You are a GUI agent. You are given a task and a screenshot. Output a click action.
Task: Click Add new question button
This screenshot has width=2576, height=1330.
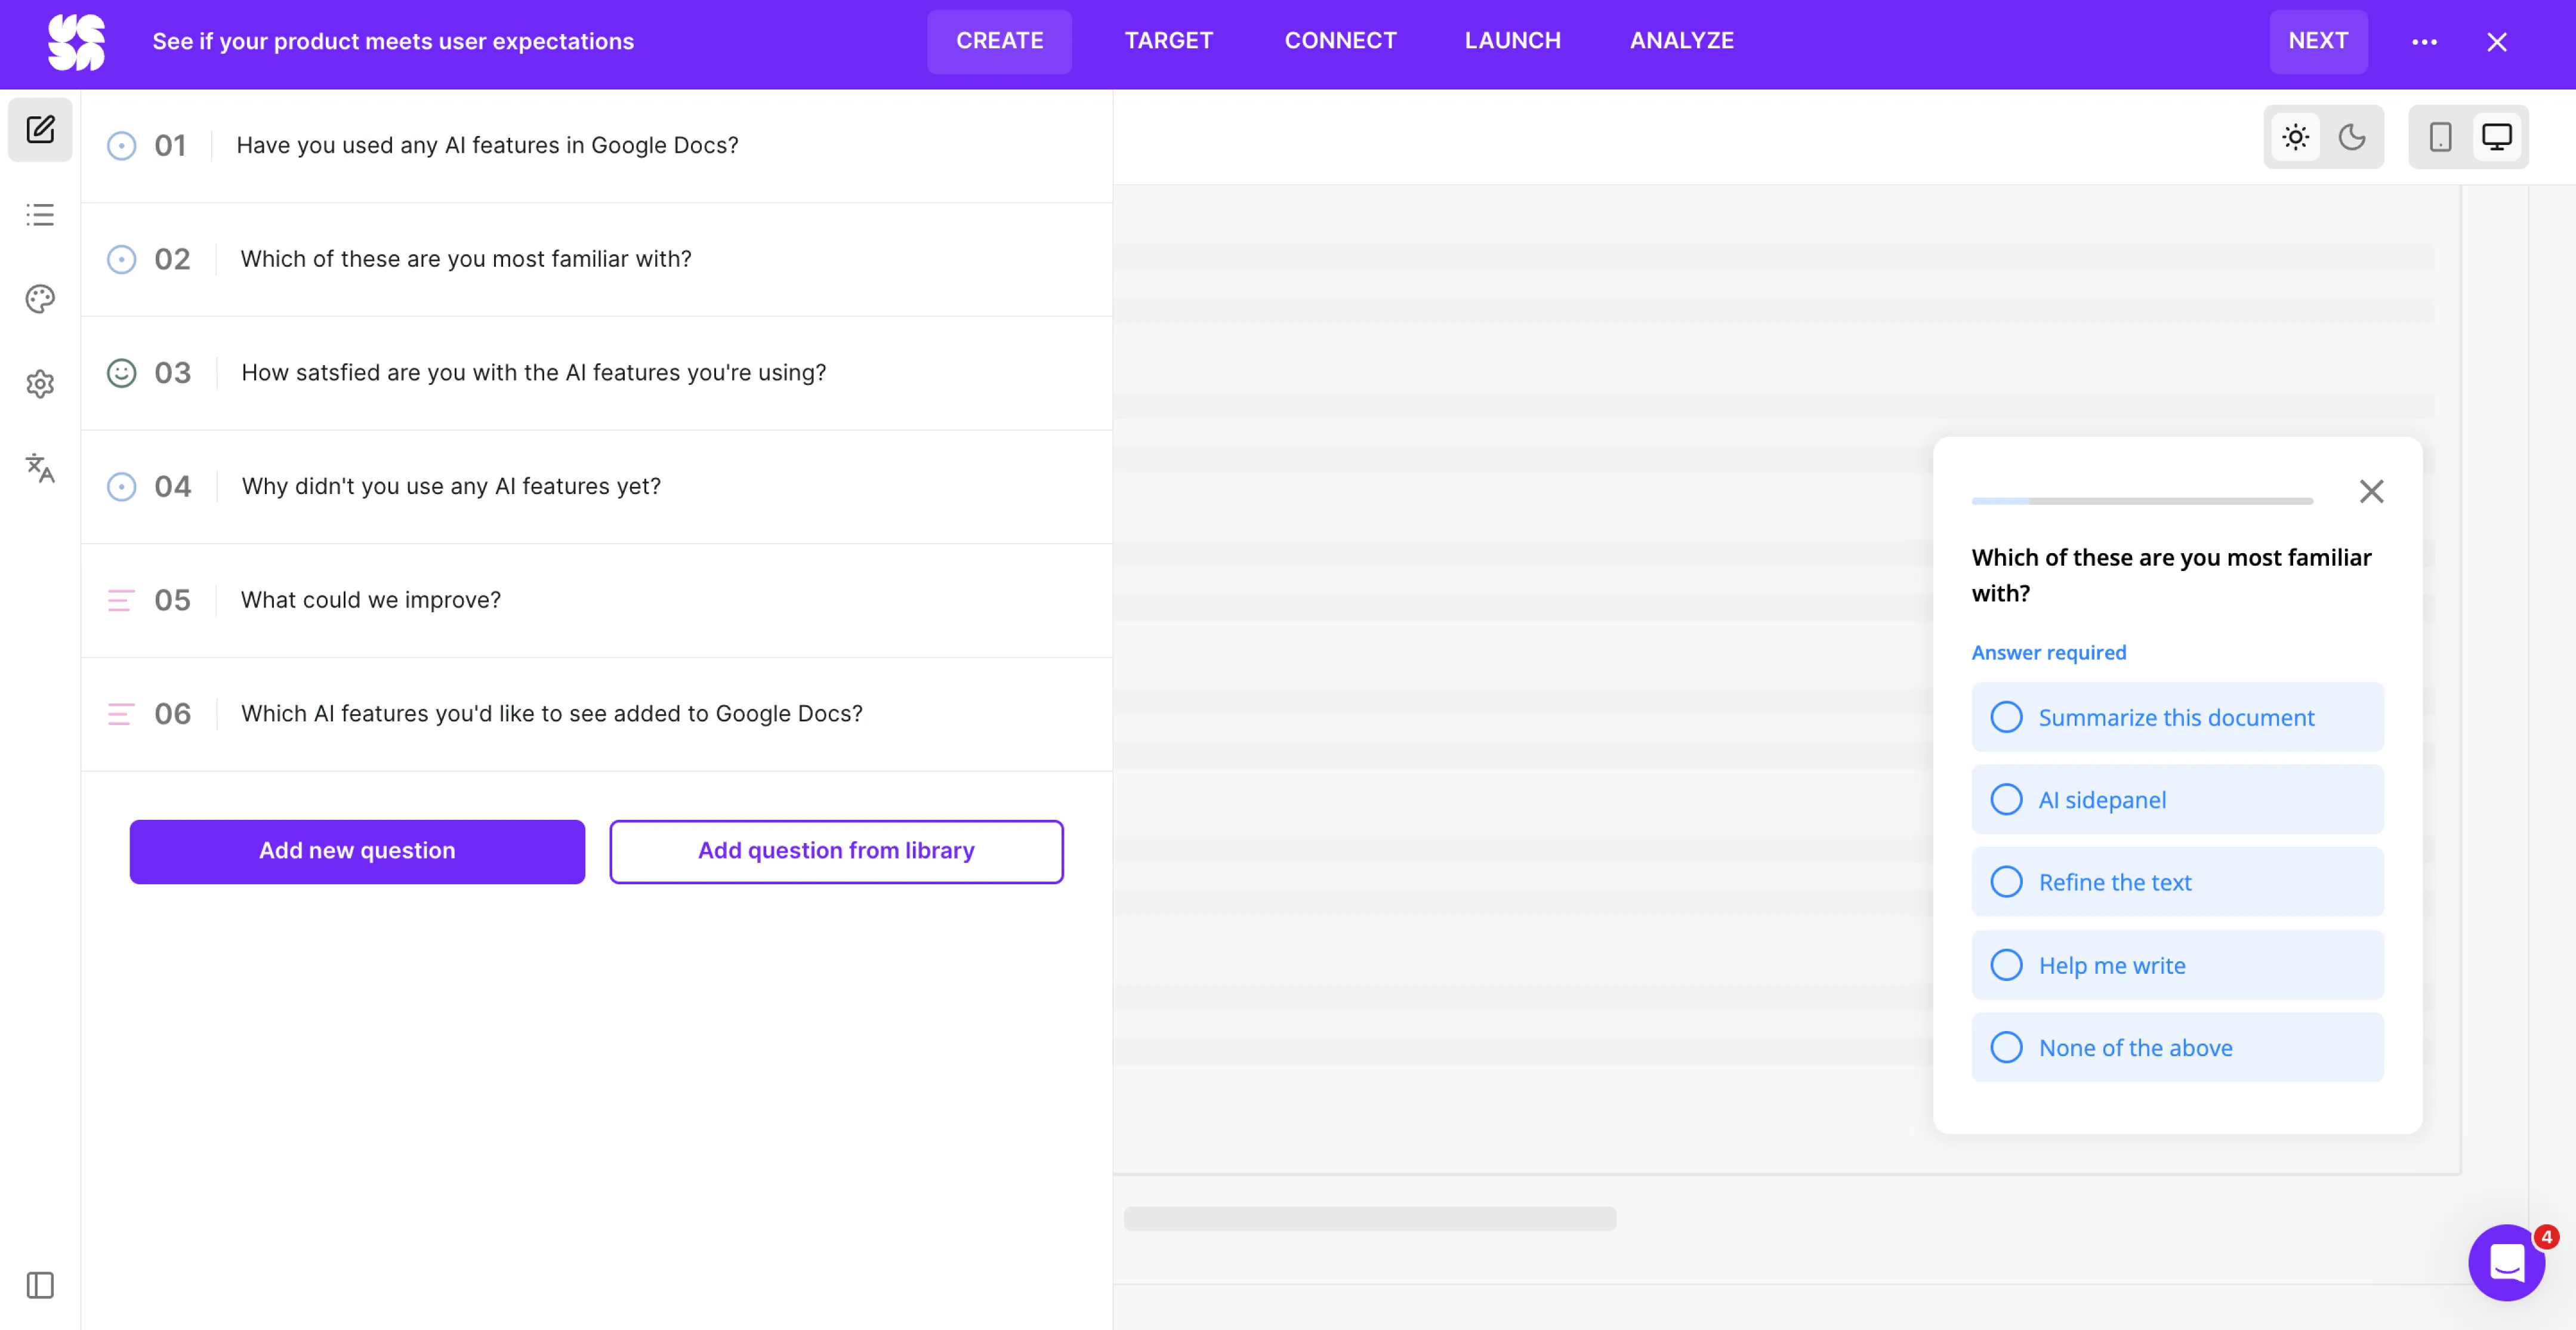point(357,851)
